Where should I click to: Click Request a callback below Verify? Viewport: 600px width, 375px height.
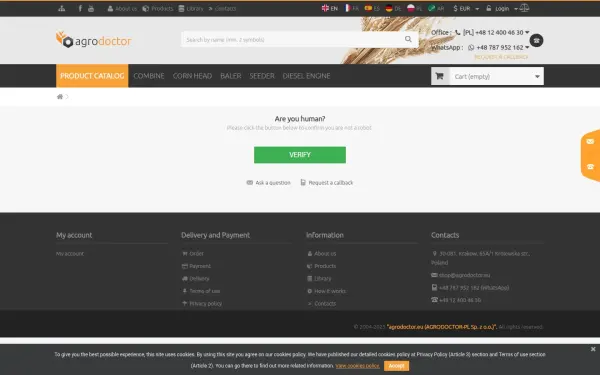click(x=327, y=183)
